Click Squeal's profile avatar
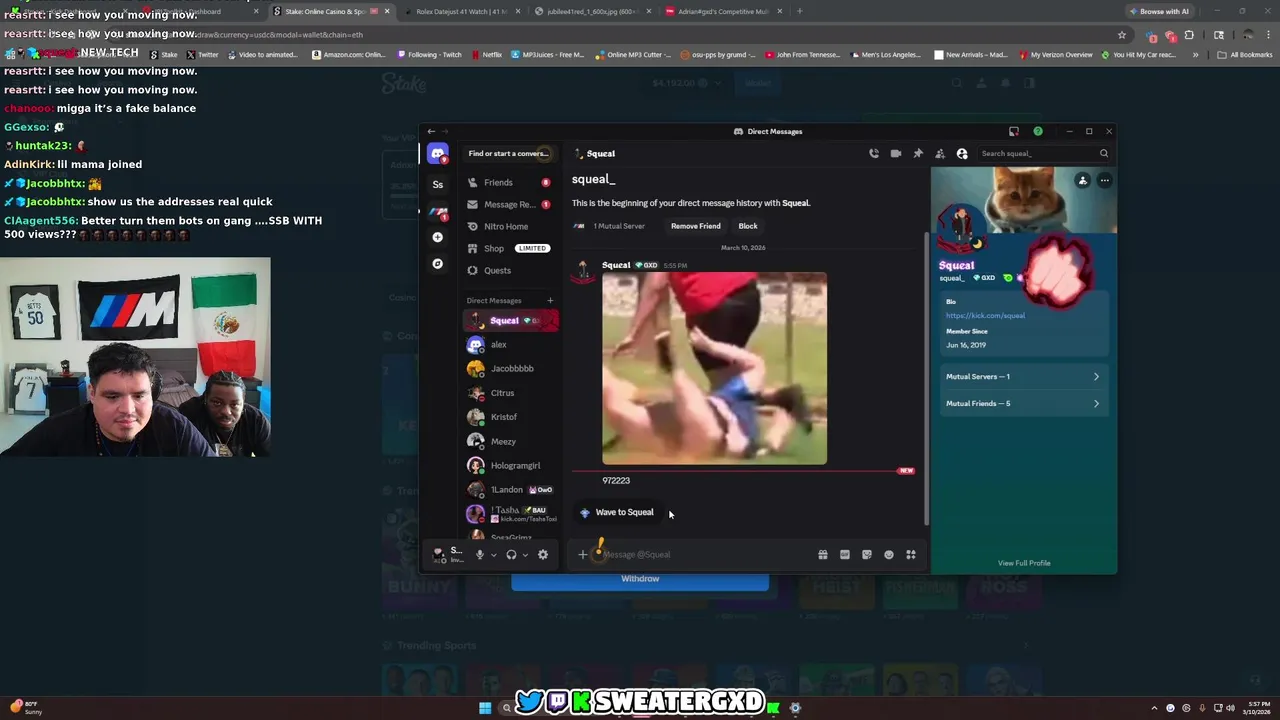The width and height of the screenshot is (1280, 720). point(962,229)
